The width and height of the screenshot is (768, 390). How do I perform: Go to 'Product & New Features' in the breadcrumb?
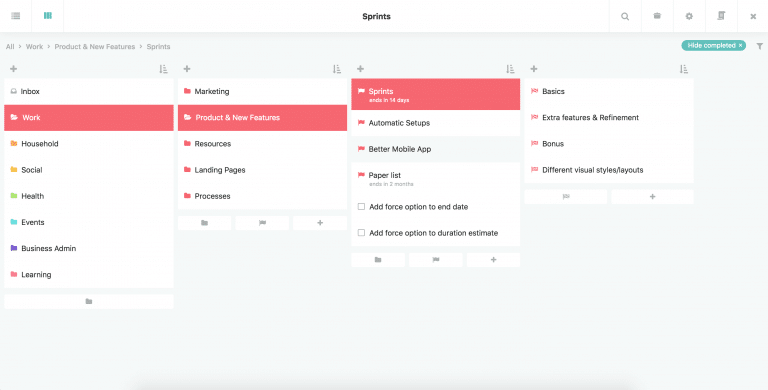pyautogui.click(x=95, y=47)
